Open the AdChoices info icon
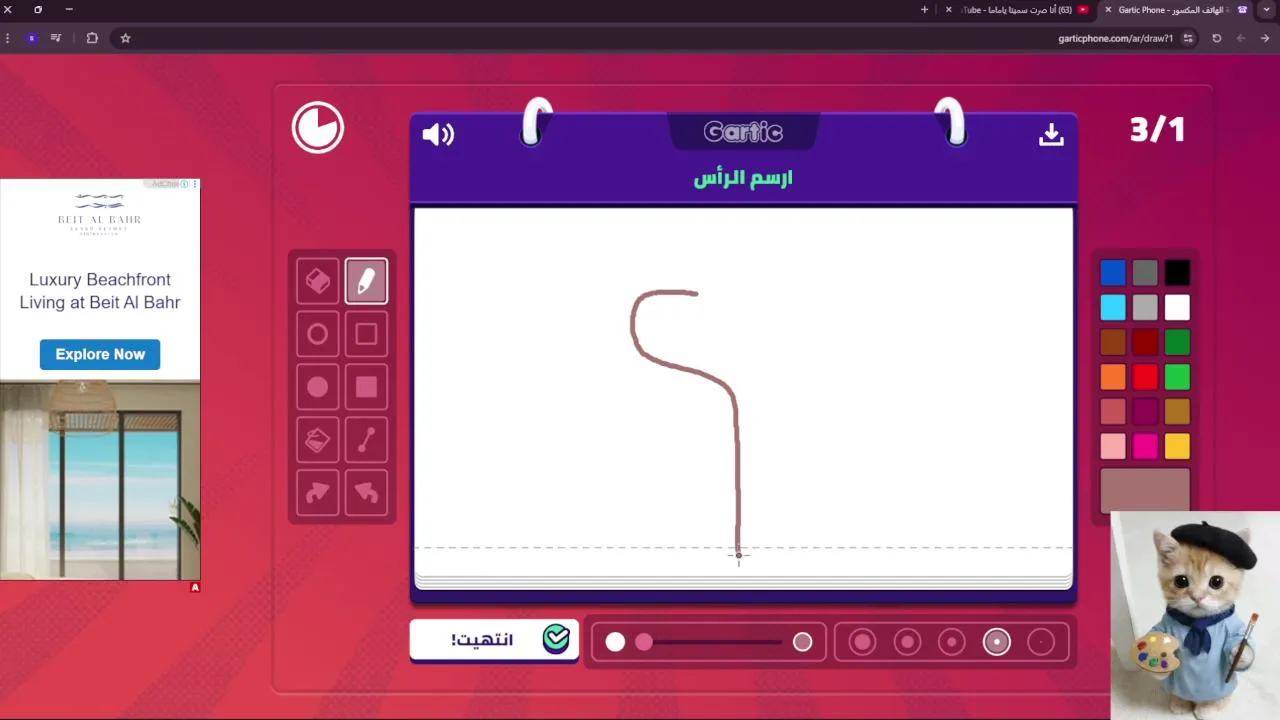Viewport: 1280px width, 720px height. click(x=184, y=184)
